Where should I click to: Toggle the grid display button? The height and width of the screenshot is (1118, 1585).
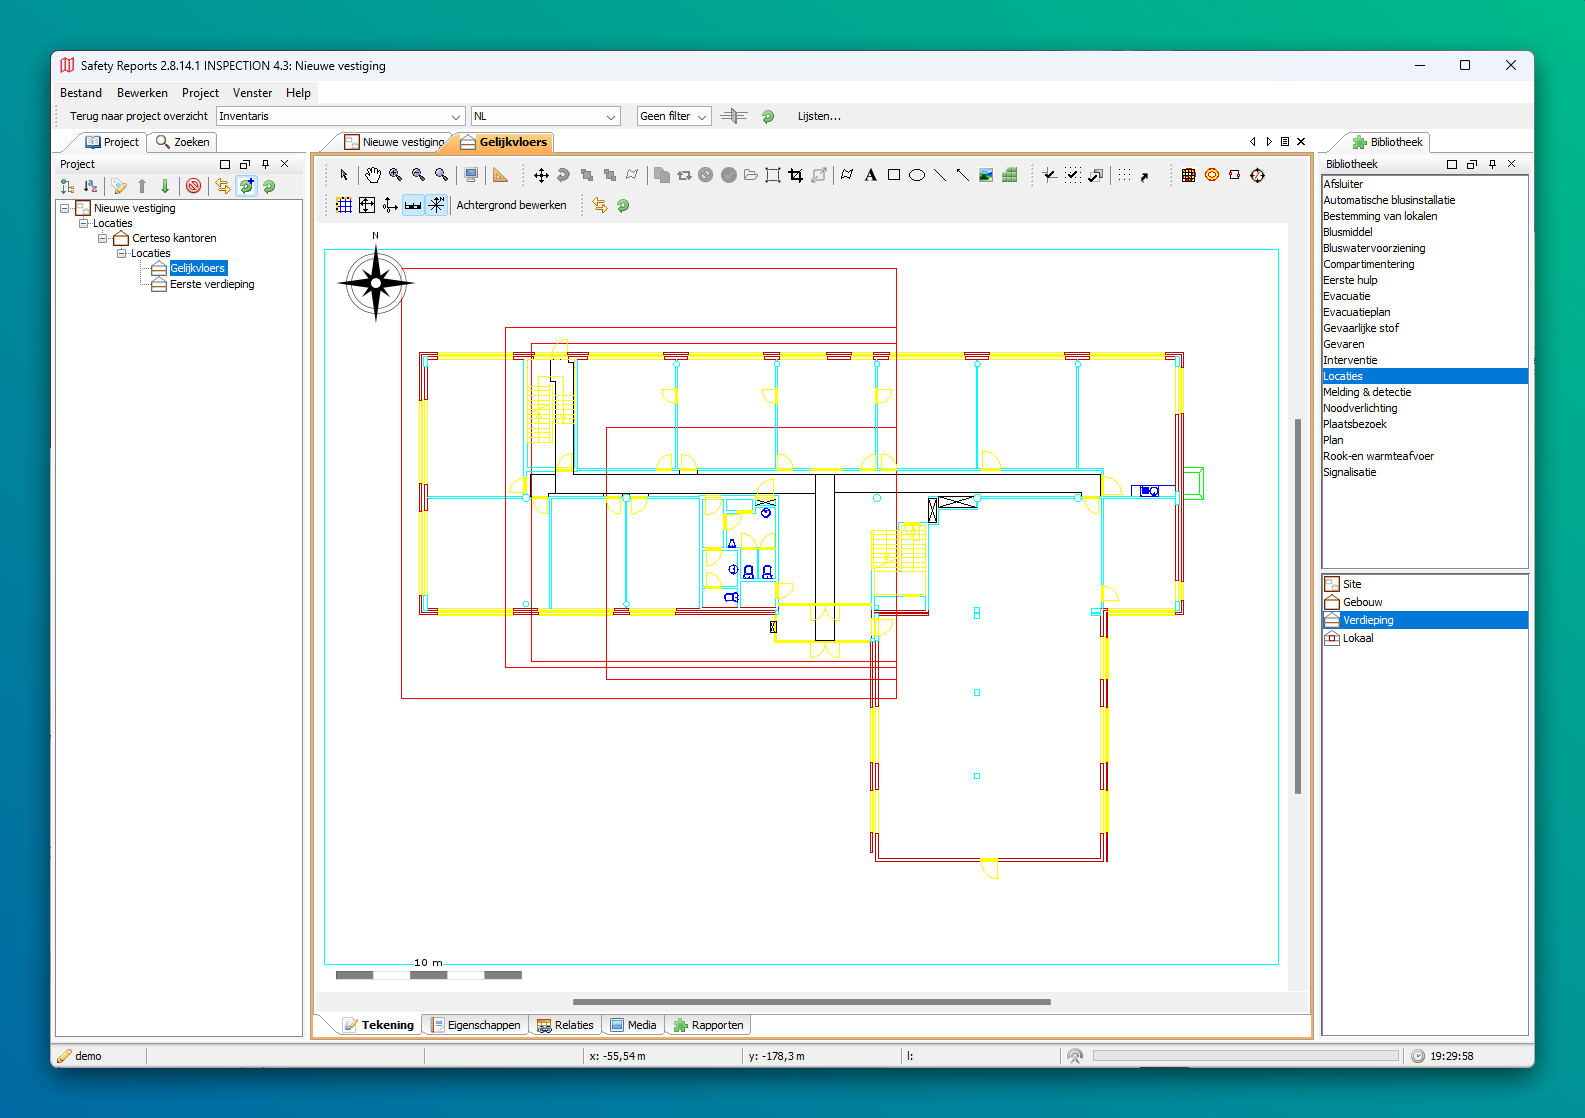[x=344, y=205]
